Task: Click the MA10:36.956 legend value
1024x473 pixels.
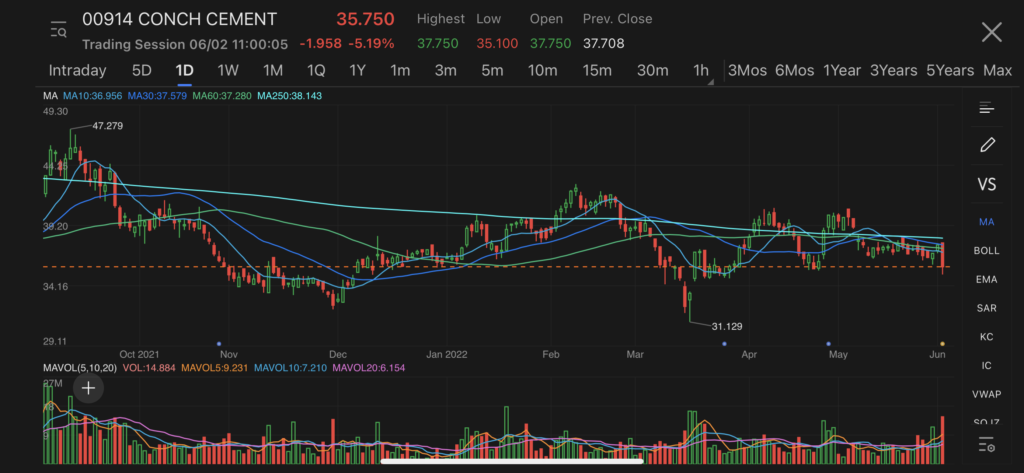Action: point(92,96)
